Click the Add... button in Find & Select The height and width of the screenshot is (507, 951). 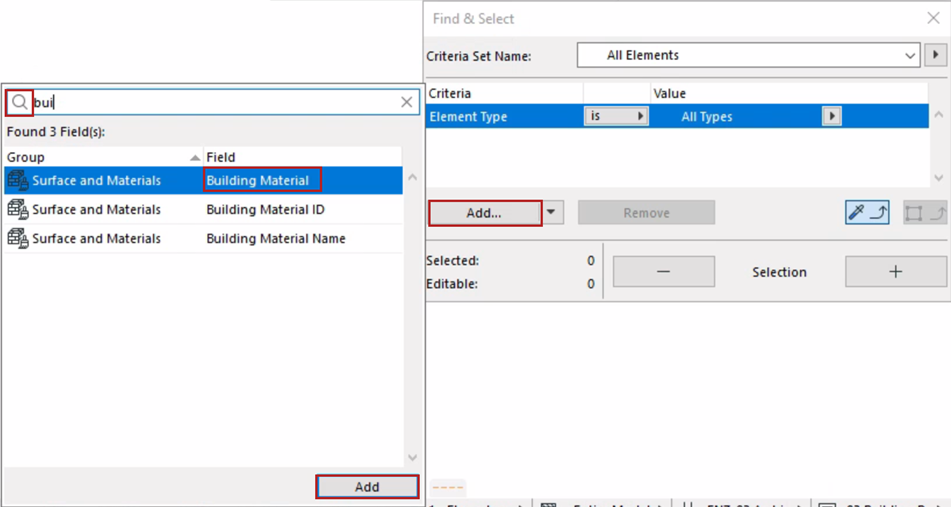pos(485,213)
